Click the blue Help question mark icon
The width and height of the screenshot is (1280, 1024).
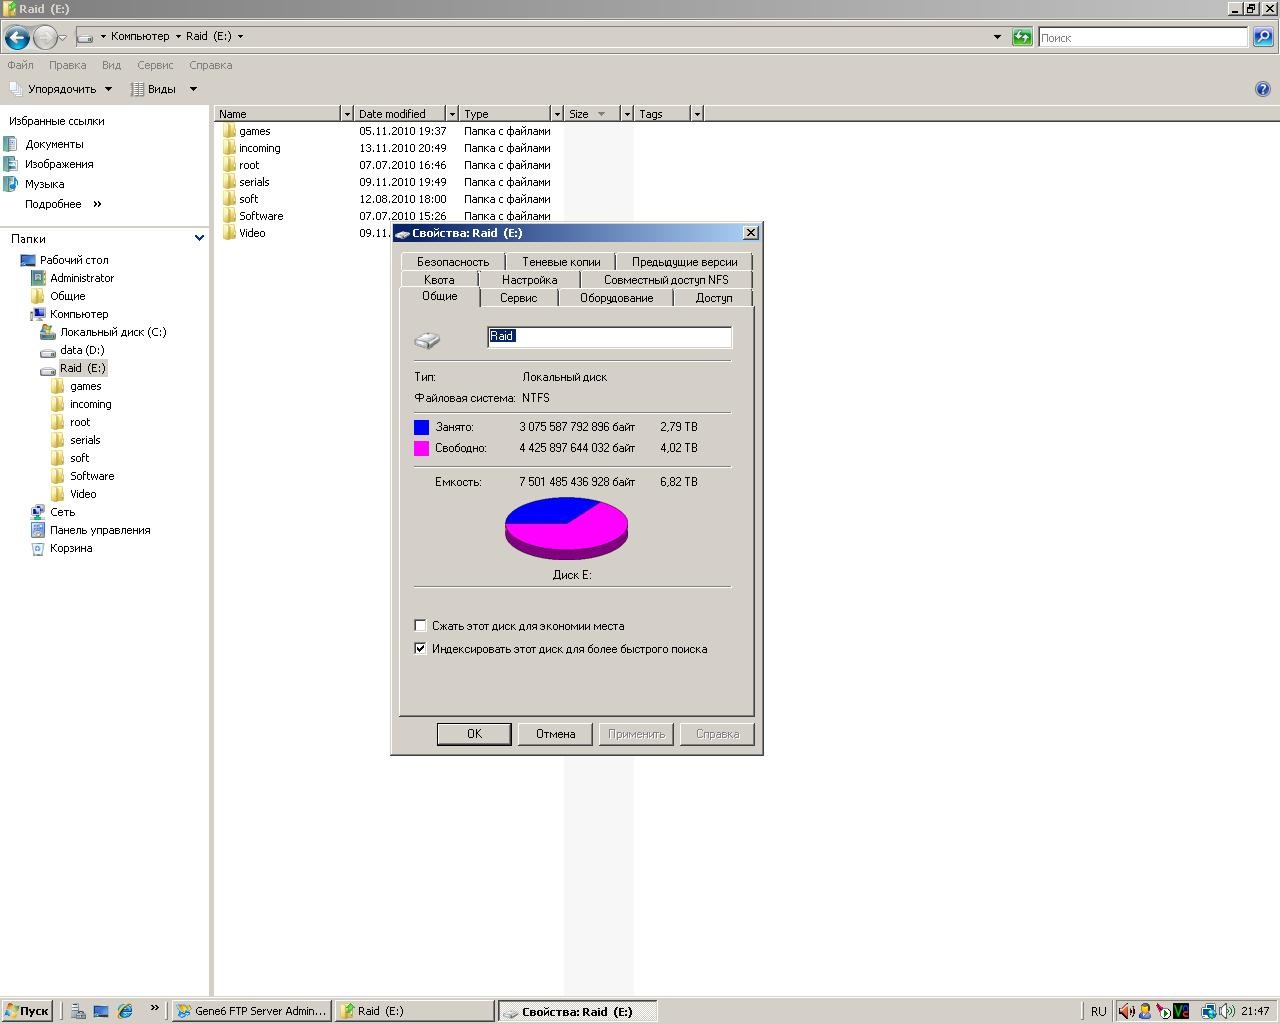click(x=1262, y=89)
